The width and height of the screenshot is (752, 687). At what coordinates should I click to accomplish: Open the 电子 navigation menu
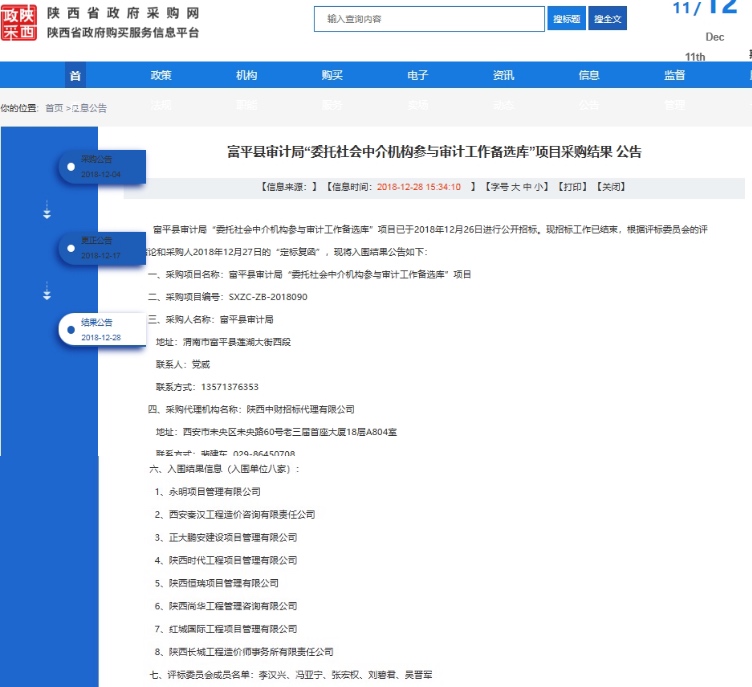tap(418, 75)
